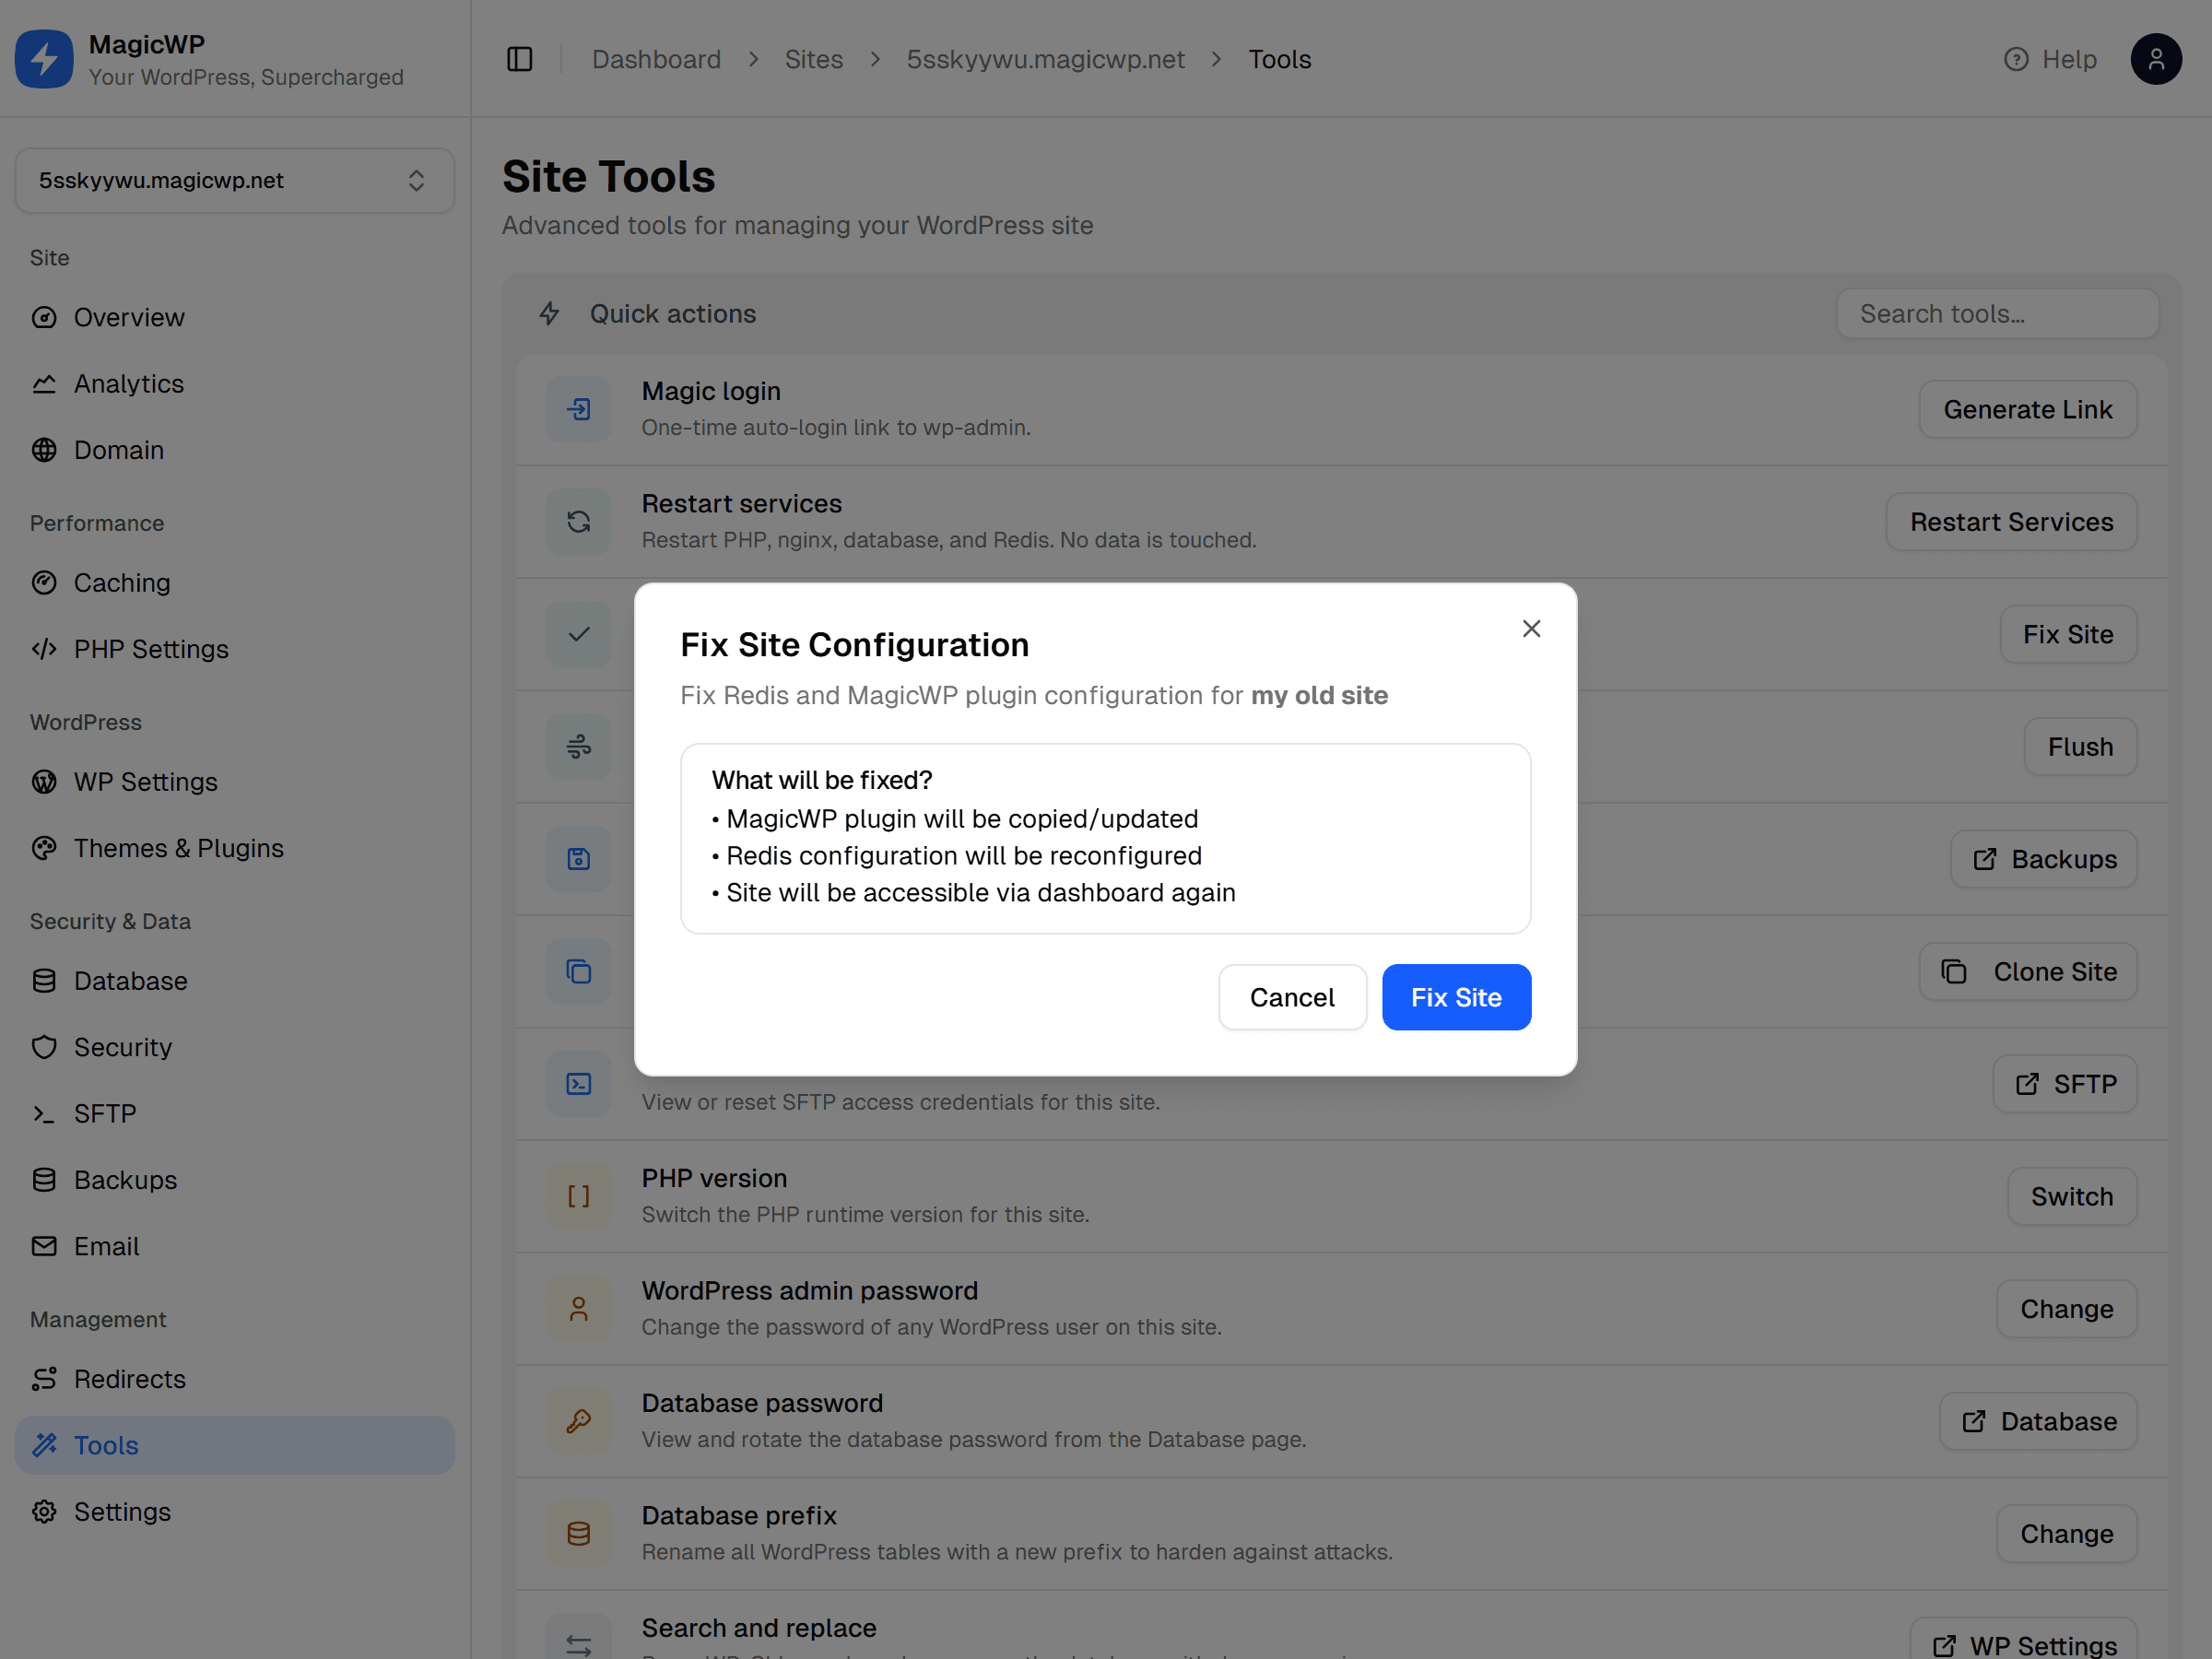Click the checkmark icon in Fix Site row
Image resolution: width=2212 pixels, height=1659 pixels.
(x=579, y=634)
